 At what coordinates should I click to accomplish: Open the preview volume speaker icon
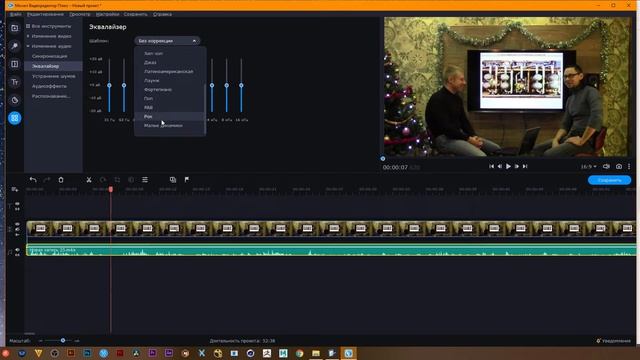pyautogui.click(x=607, y=167)
